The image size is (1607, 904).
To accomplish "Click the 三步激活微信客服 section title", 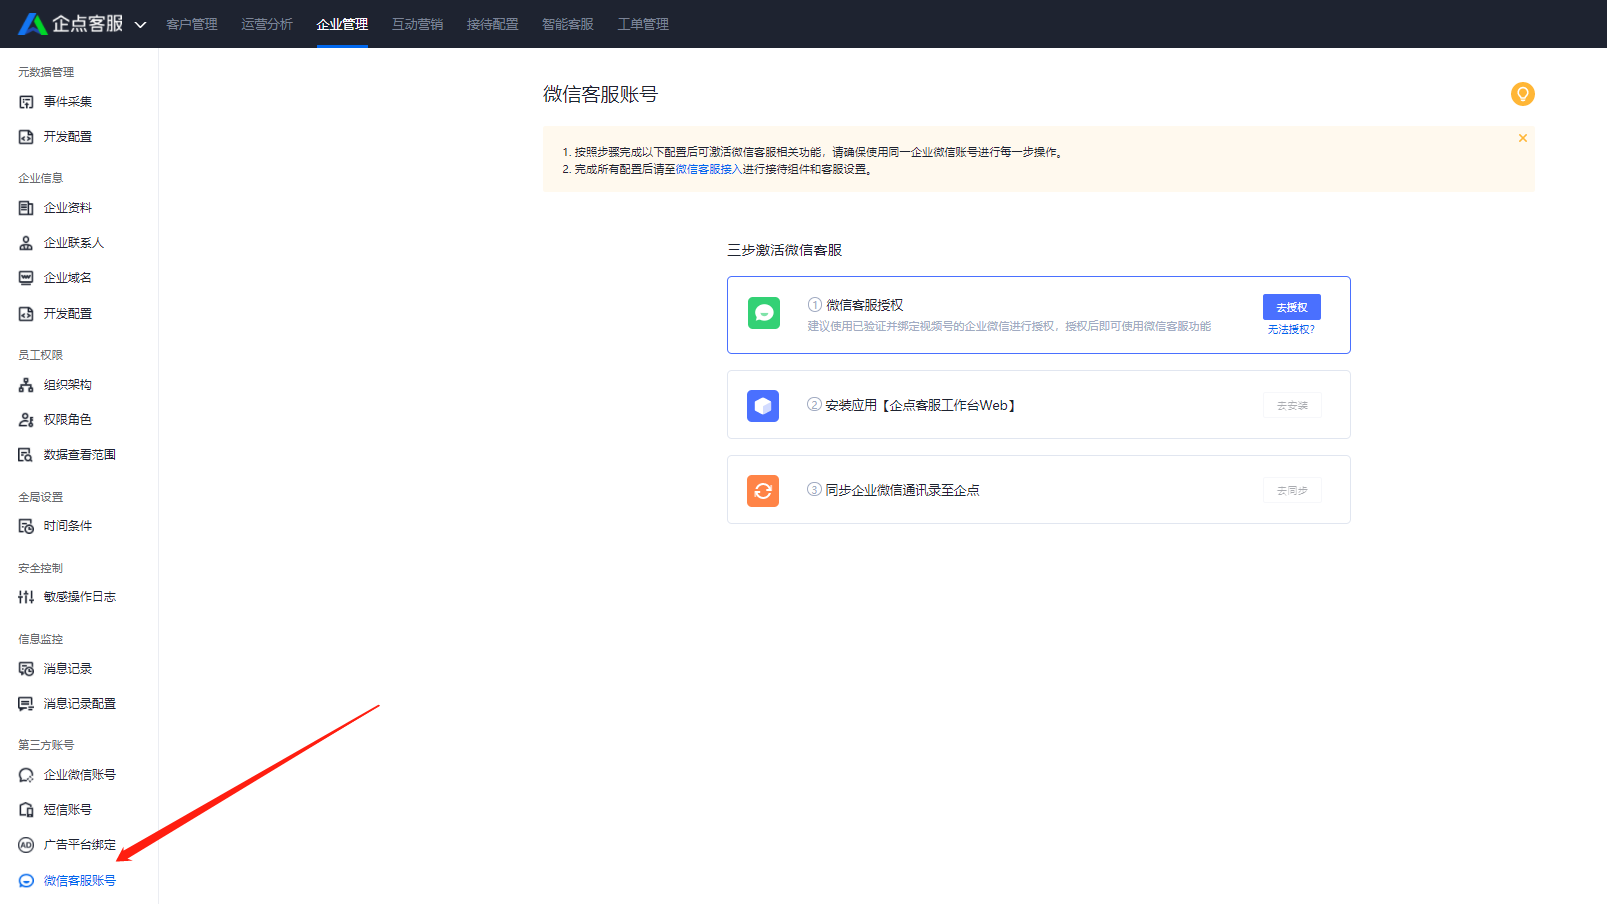I will pos(784,250).
